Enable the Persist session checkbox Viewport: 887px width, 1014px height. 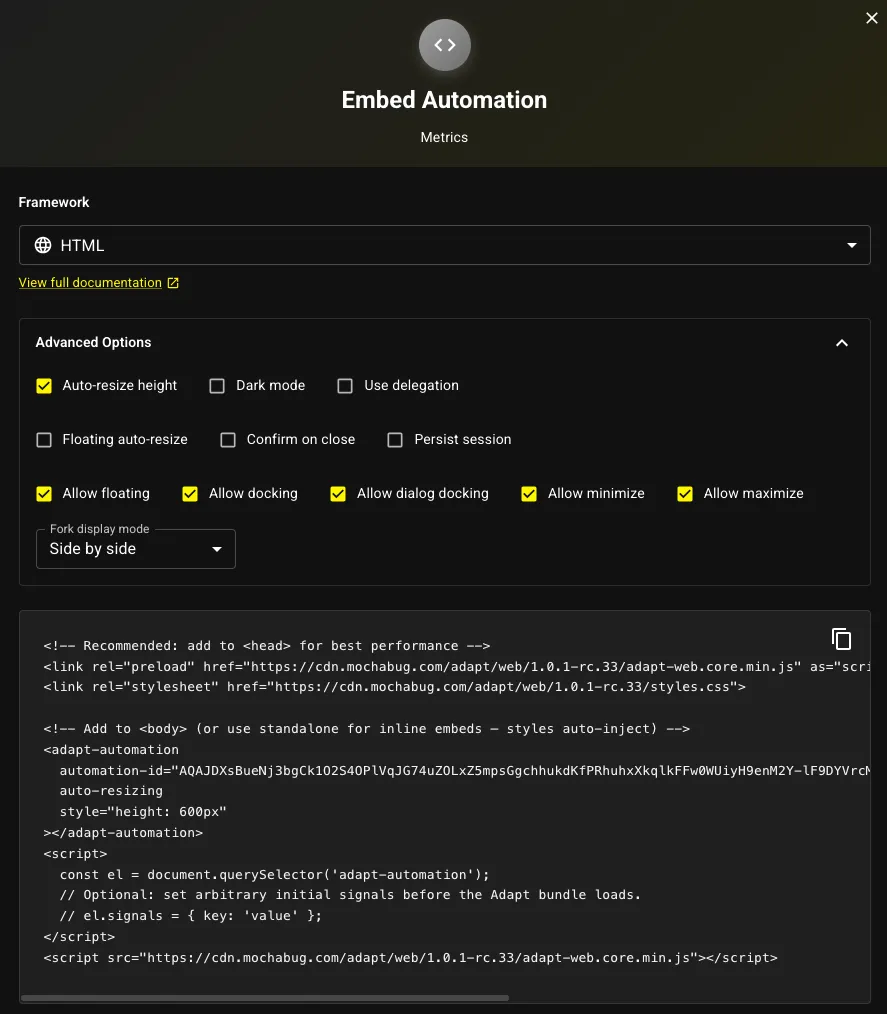point(395,440)
